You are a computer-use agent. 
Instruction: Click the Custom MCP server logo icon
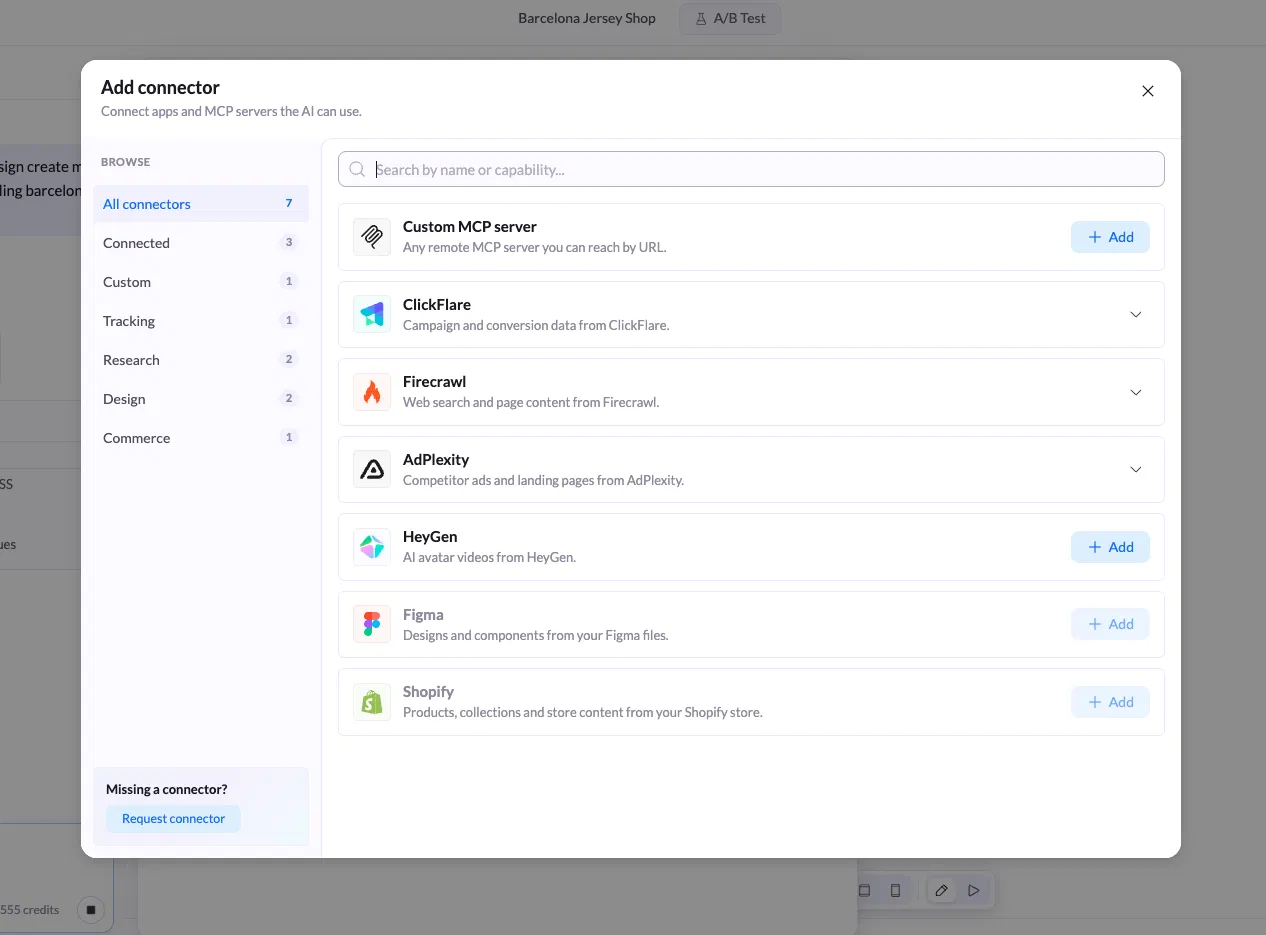click(x=372, y=237)
